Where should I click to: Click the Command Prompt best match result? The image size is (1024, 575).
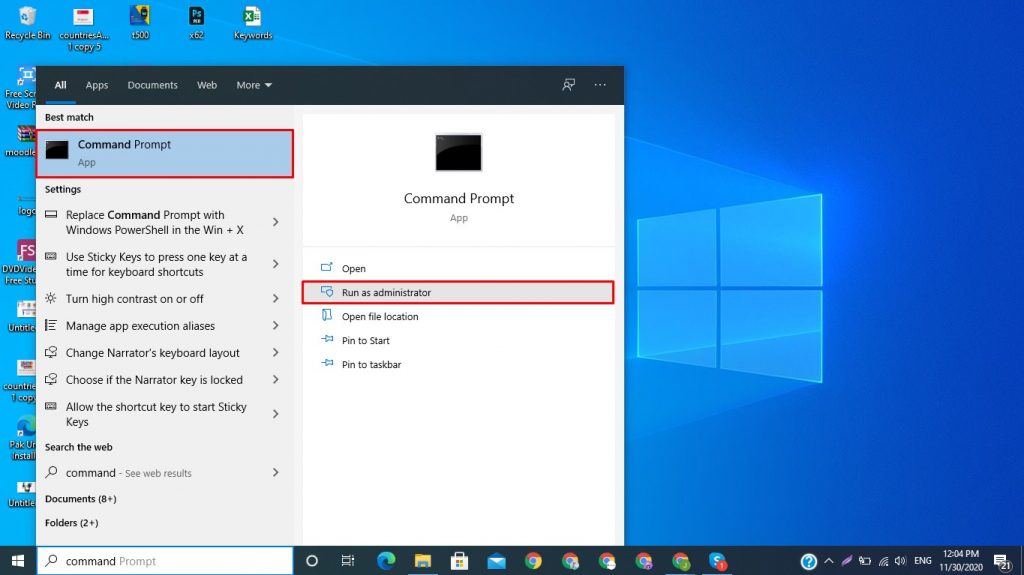165,153
